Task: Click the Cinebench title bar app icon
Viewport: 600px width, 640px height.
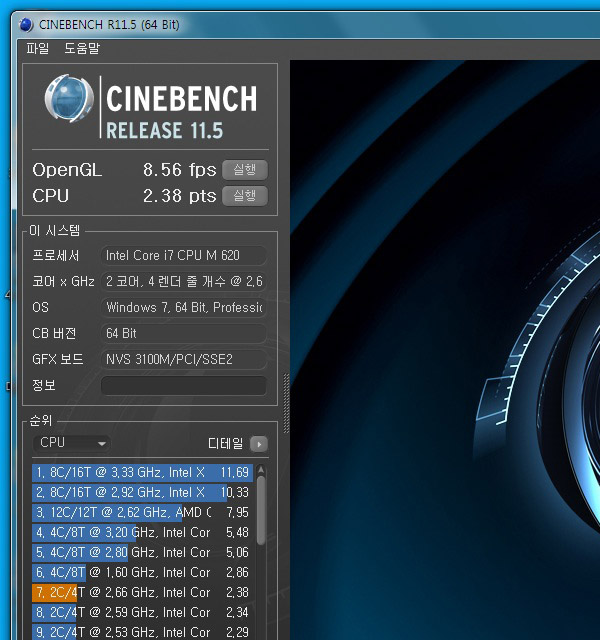Action: tap(26, 24)
